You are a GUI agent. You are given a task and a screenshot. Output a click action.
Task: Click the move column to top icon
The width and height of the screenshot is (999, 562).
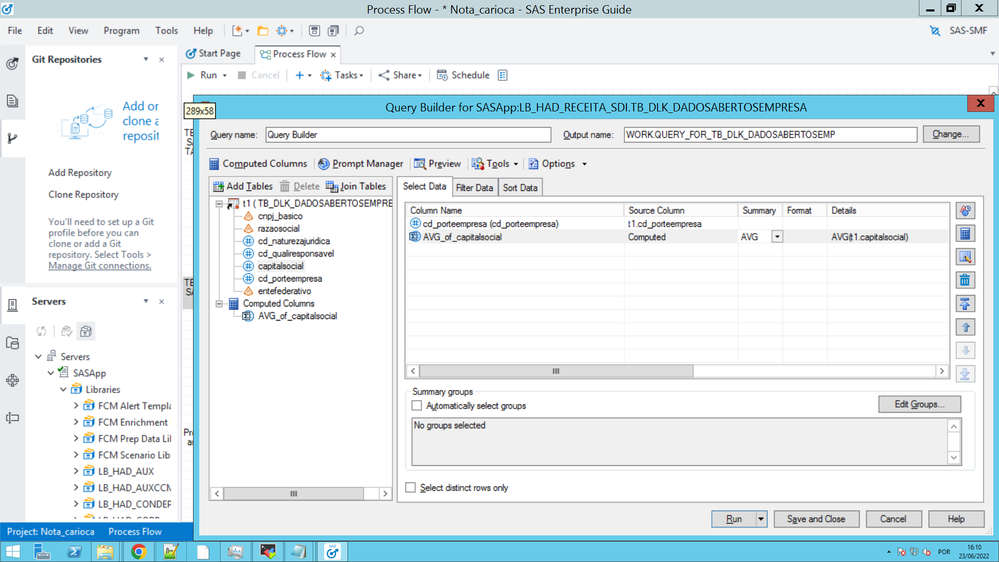point(965,303)
